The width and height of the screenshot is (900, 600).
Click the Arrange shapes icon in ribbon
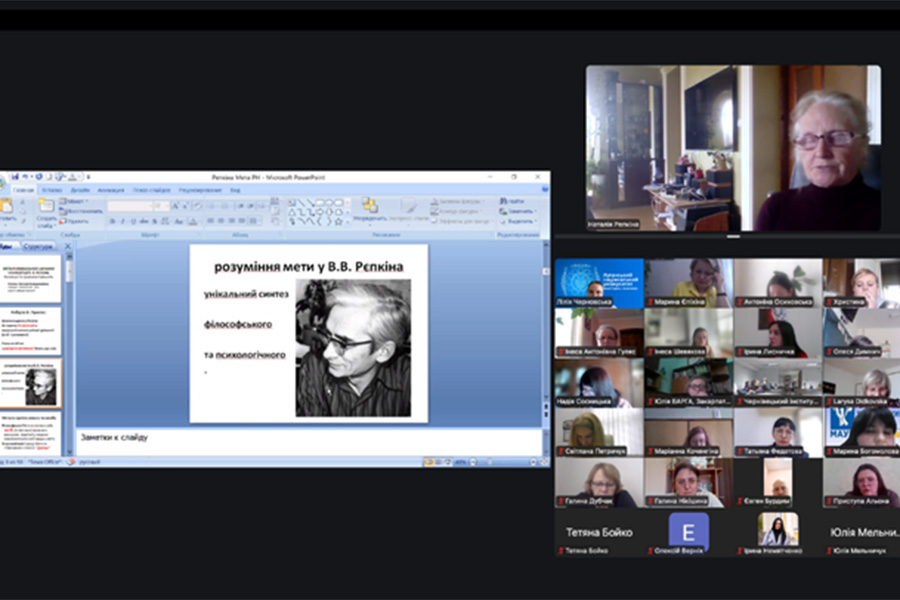(x=370, y=206)
